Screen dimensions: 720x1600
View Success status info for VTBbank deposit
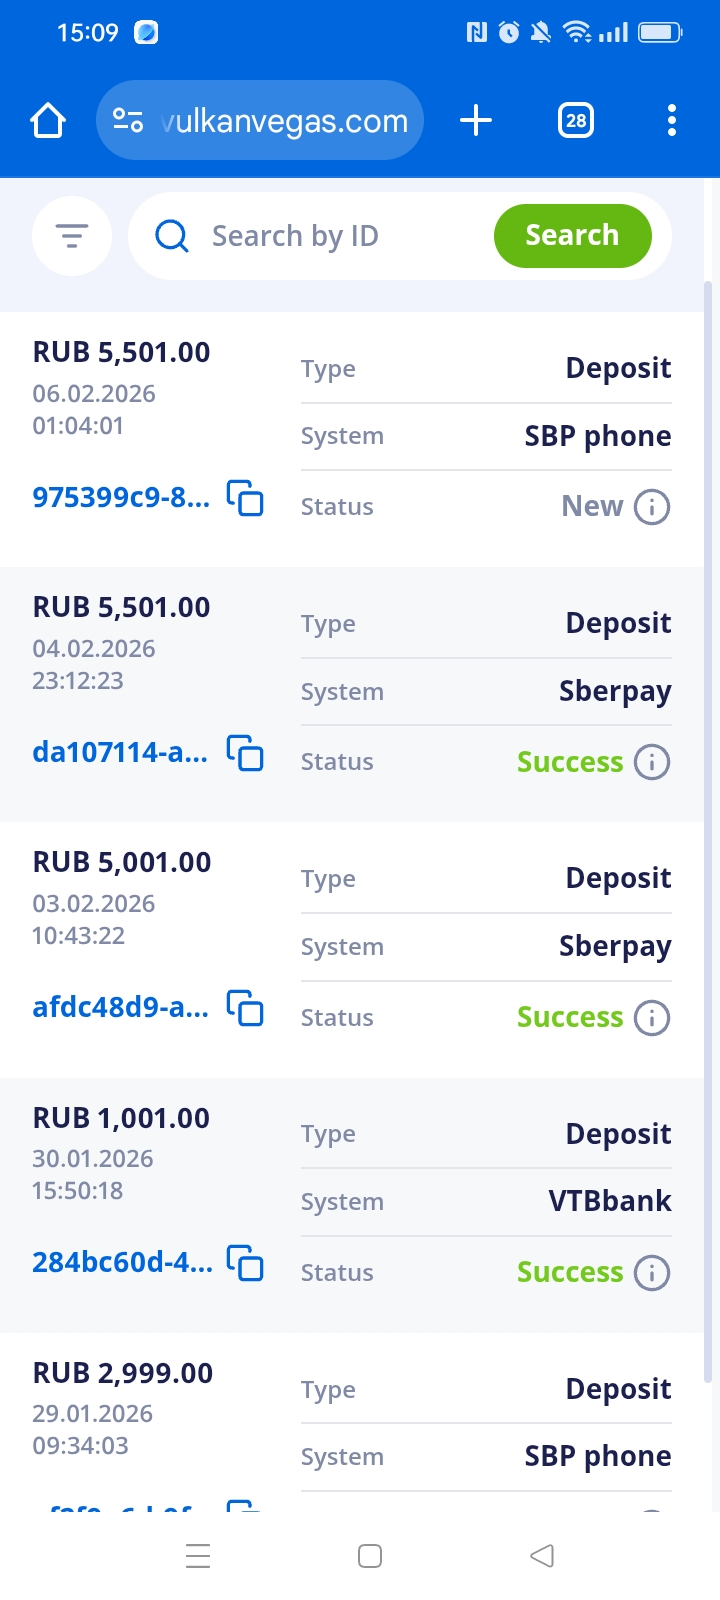click(652, 1273)
